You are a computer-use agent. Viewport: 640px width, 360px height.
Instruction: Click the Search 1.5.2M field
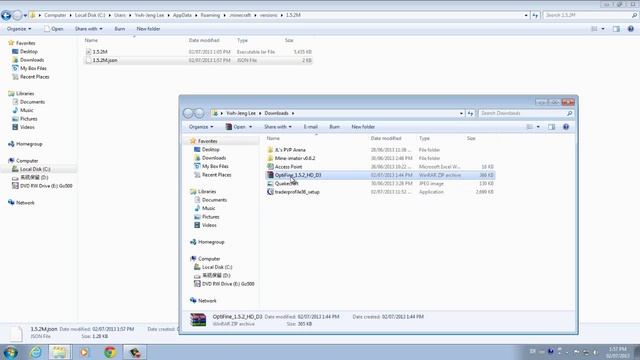[588, 15]
